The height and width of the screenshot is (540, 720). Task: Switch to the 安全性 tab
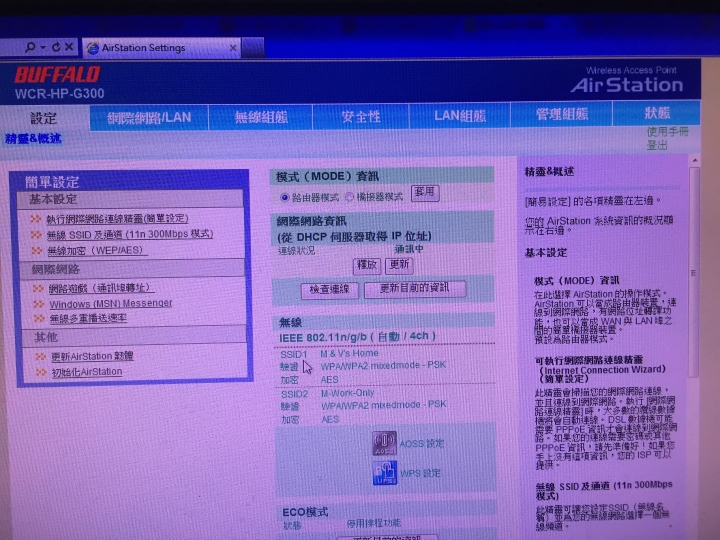click(361, 116)
